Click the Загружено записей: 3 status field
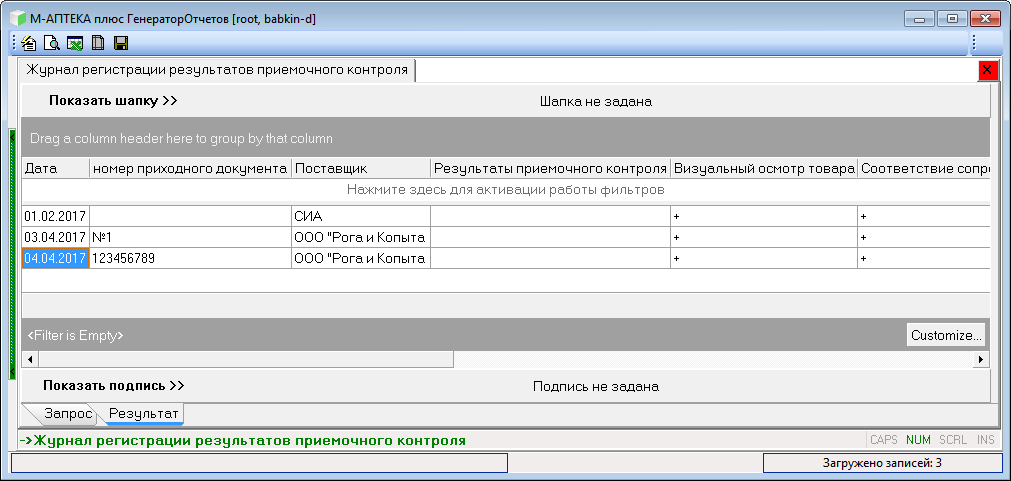The image size is (1011, 481). (881, 462)
